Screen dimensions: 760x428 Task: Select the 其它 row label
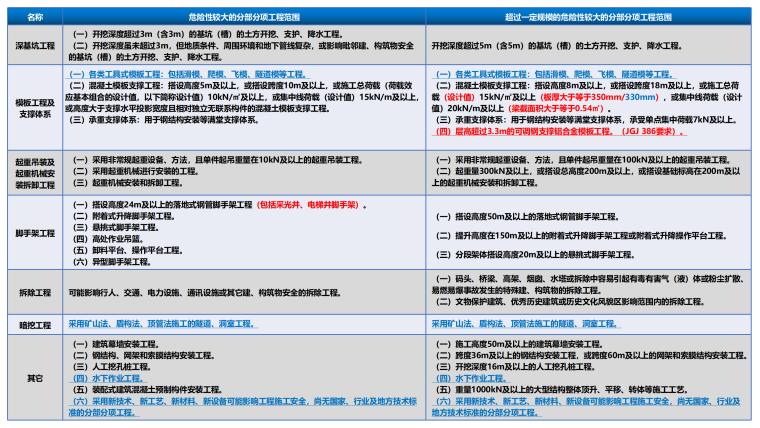(x=34, y=377)
